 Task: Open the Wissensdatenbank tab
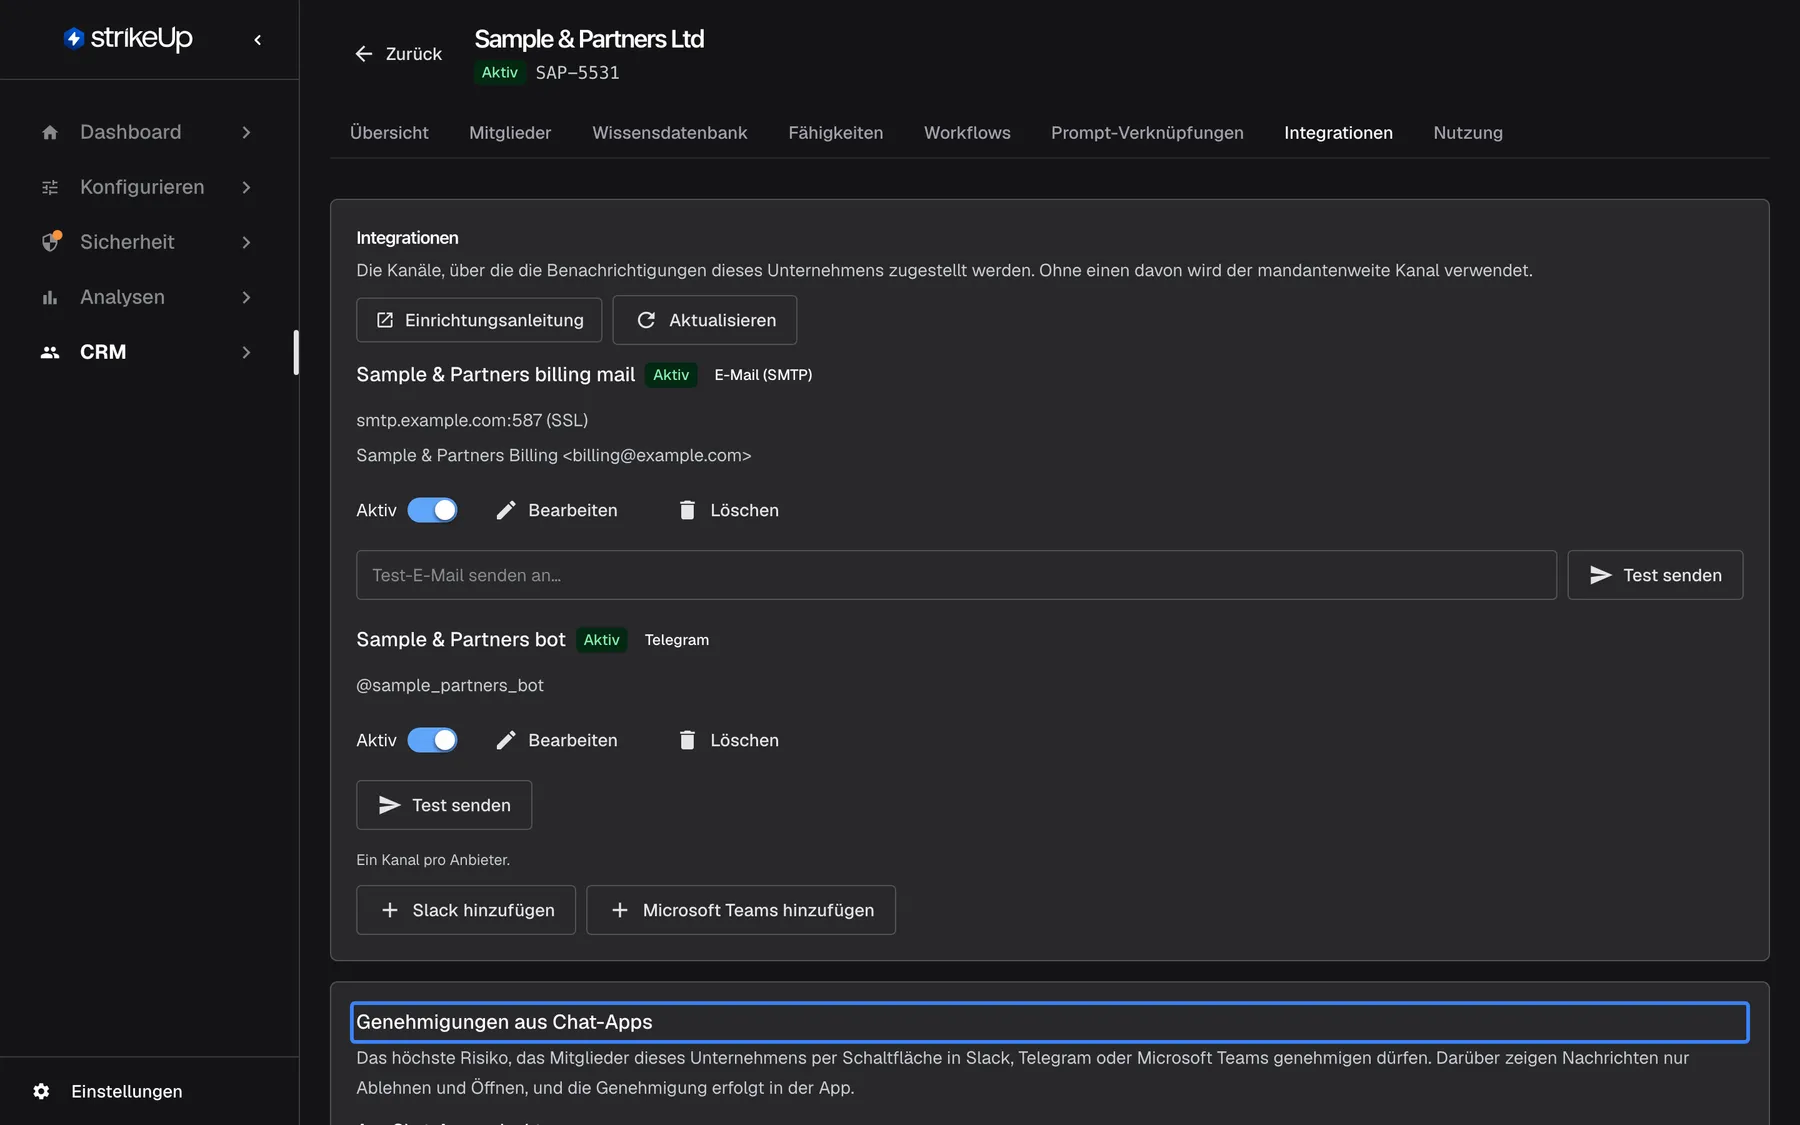670,133
